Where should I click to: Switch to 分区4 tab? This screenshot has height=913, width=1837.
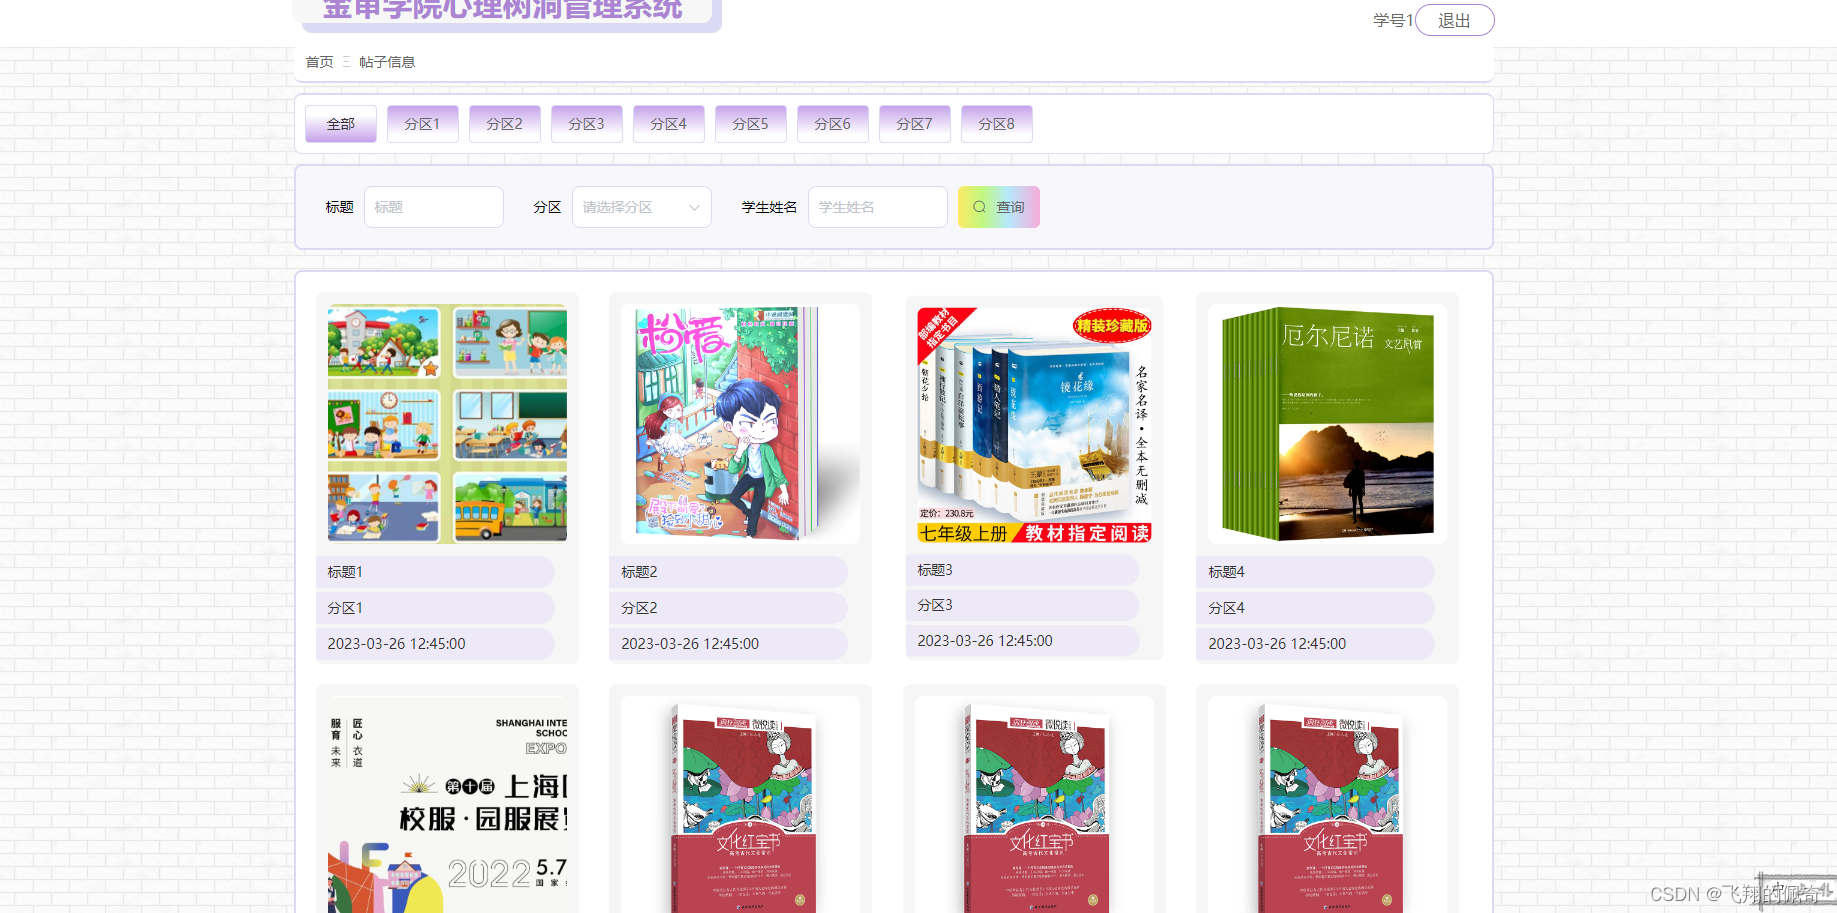click(x=668, y=124)
